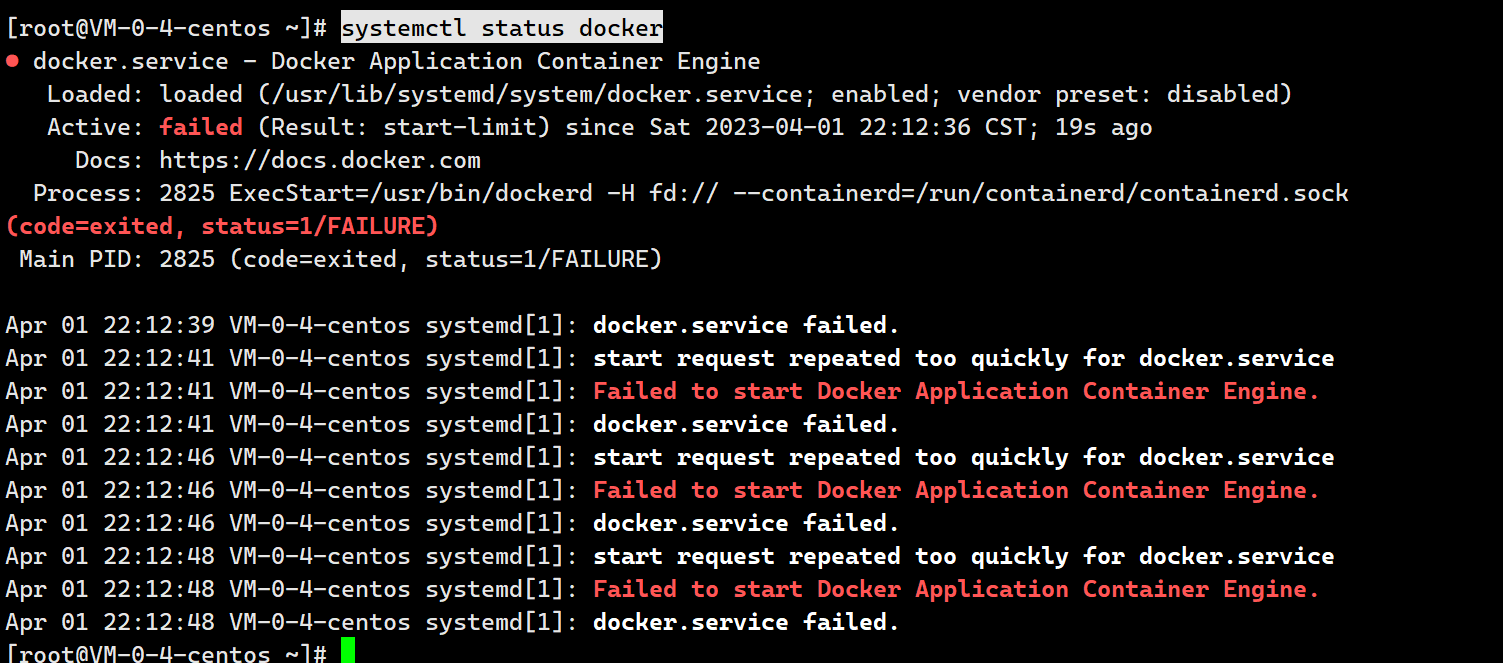Image resolution: width=1503 pixels, height=663 pixels.
Task: Click the highlighted systemctl status docker command
Action: (502, 28)
